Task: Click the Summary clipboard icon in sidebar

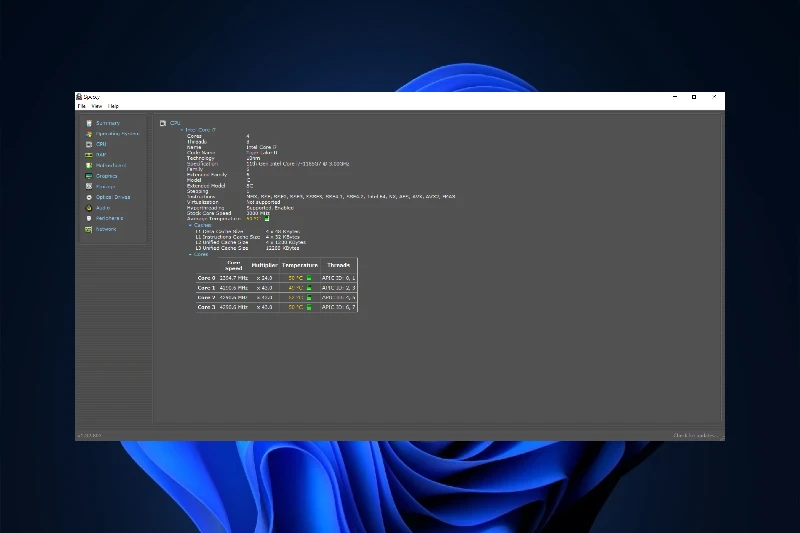Action: coord(89,123)
